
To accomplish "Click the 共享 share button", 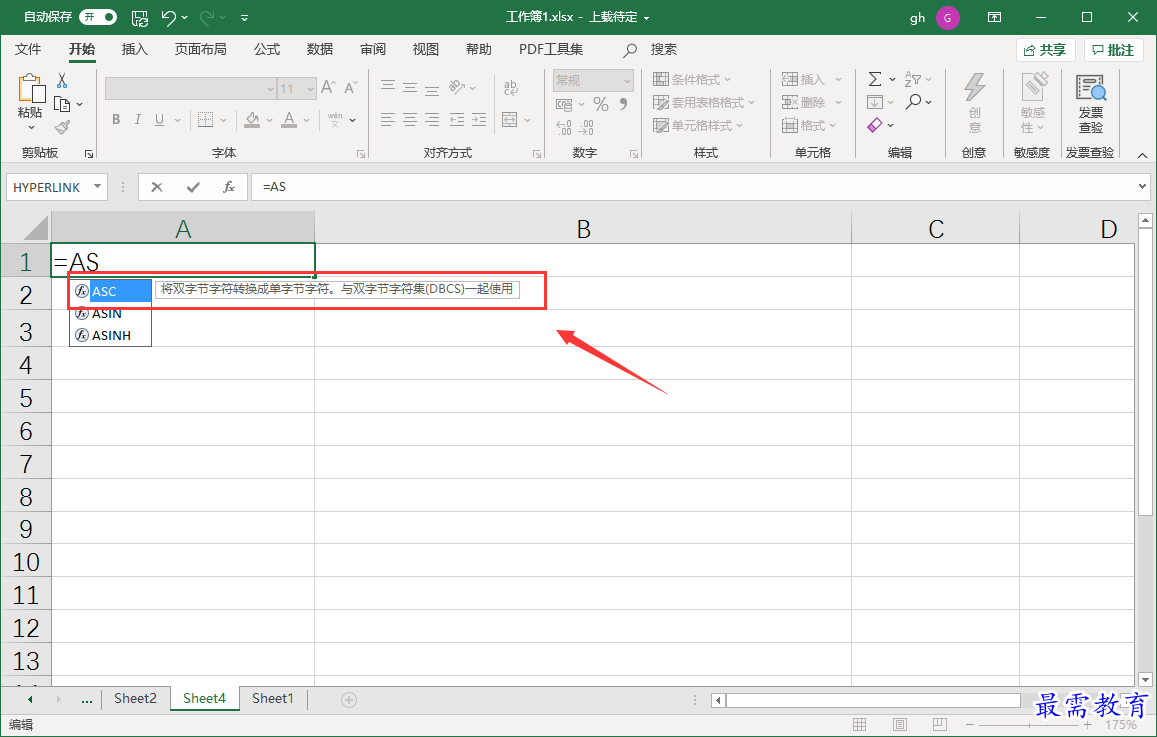I will pyautogui.click(x=1045, y=50).
